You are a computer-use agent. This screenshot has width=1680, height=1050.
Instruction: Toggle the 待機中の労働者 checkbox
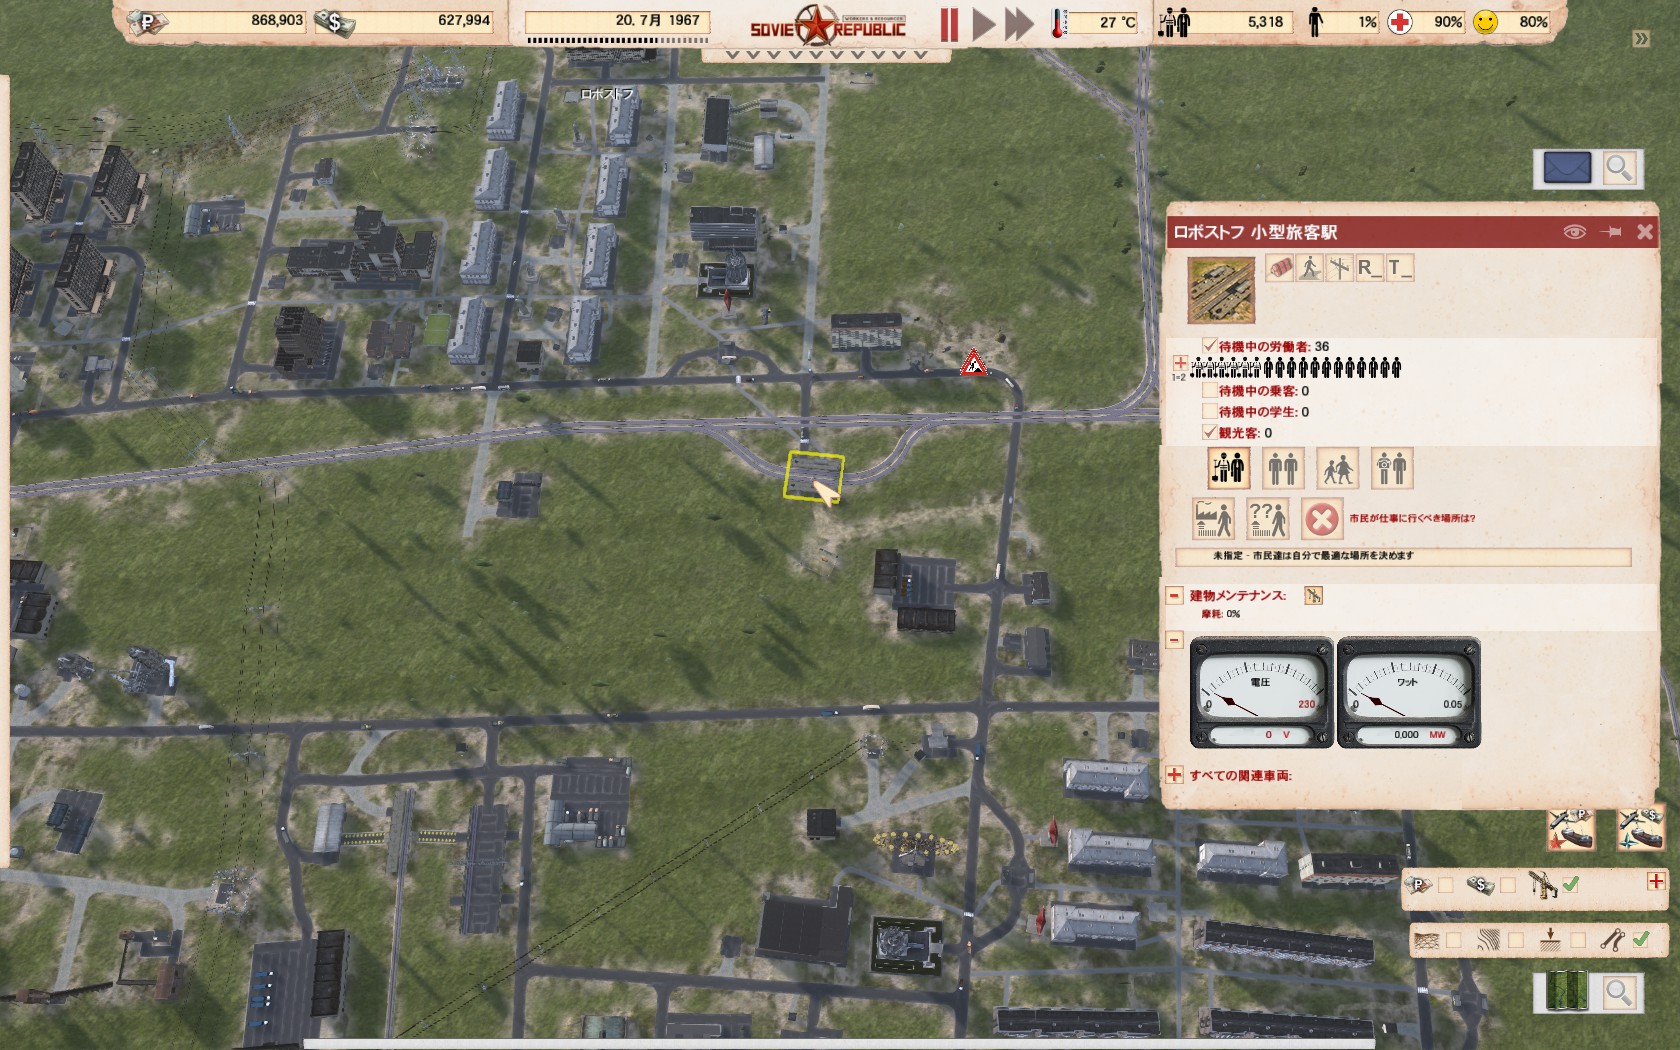[x=1210, y=346]
